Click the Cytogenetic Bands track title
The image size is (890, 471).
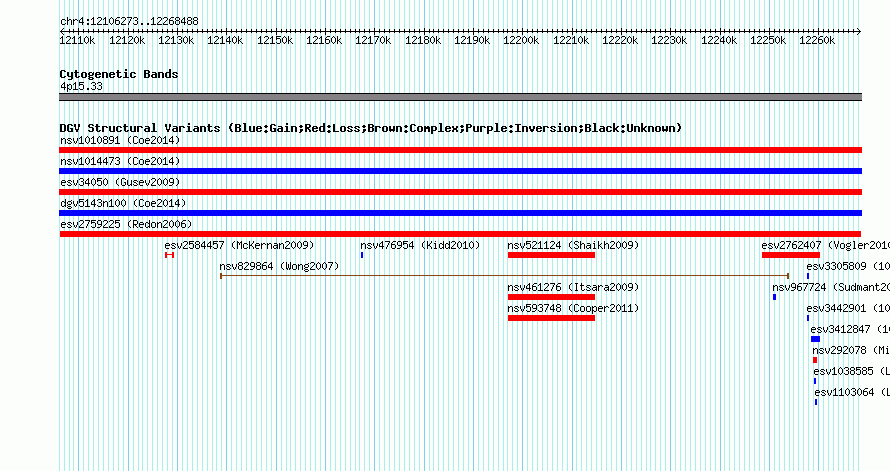coord(119,74)
